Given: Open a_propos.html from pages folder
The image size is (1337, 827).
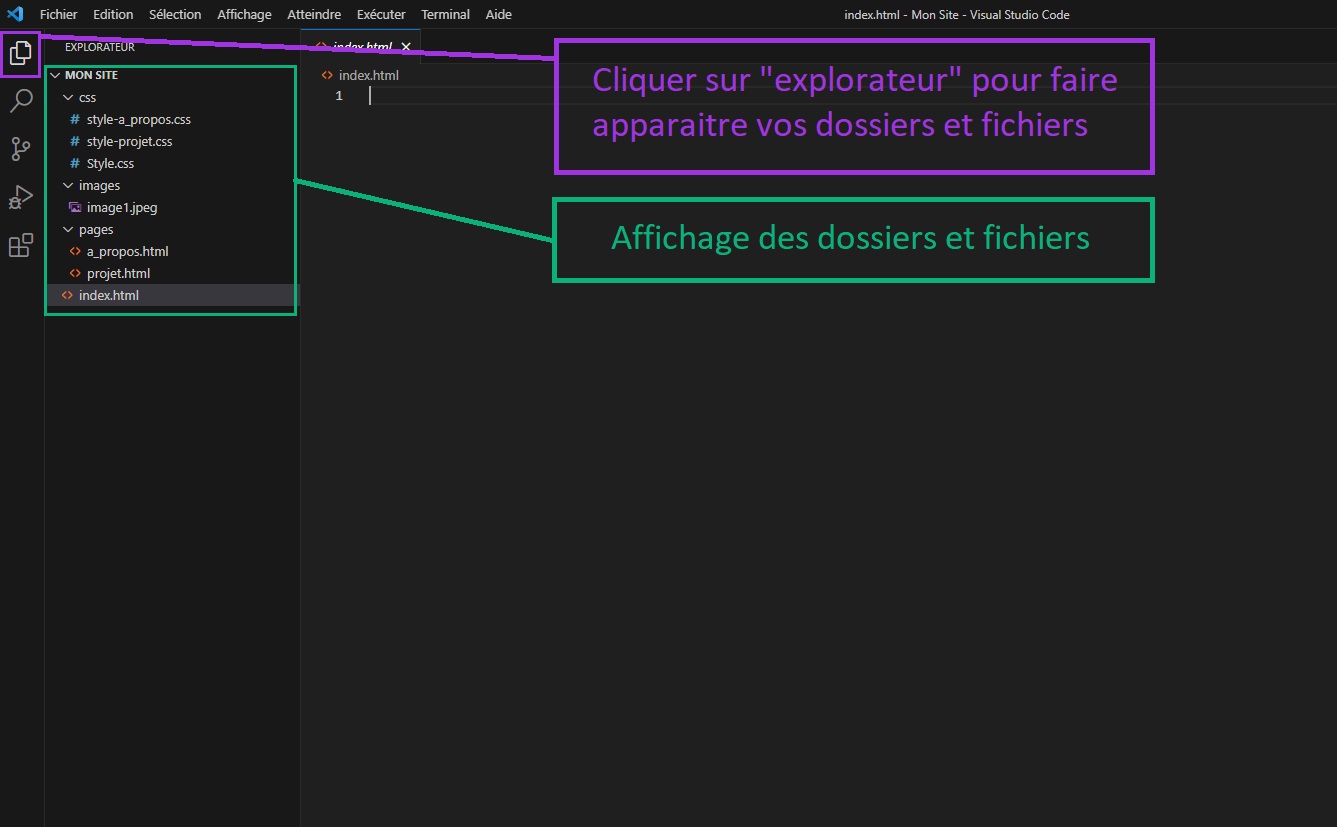Looking at the screenshot, I should [127, 252].
